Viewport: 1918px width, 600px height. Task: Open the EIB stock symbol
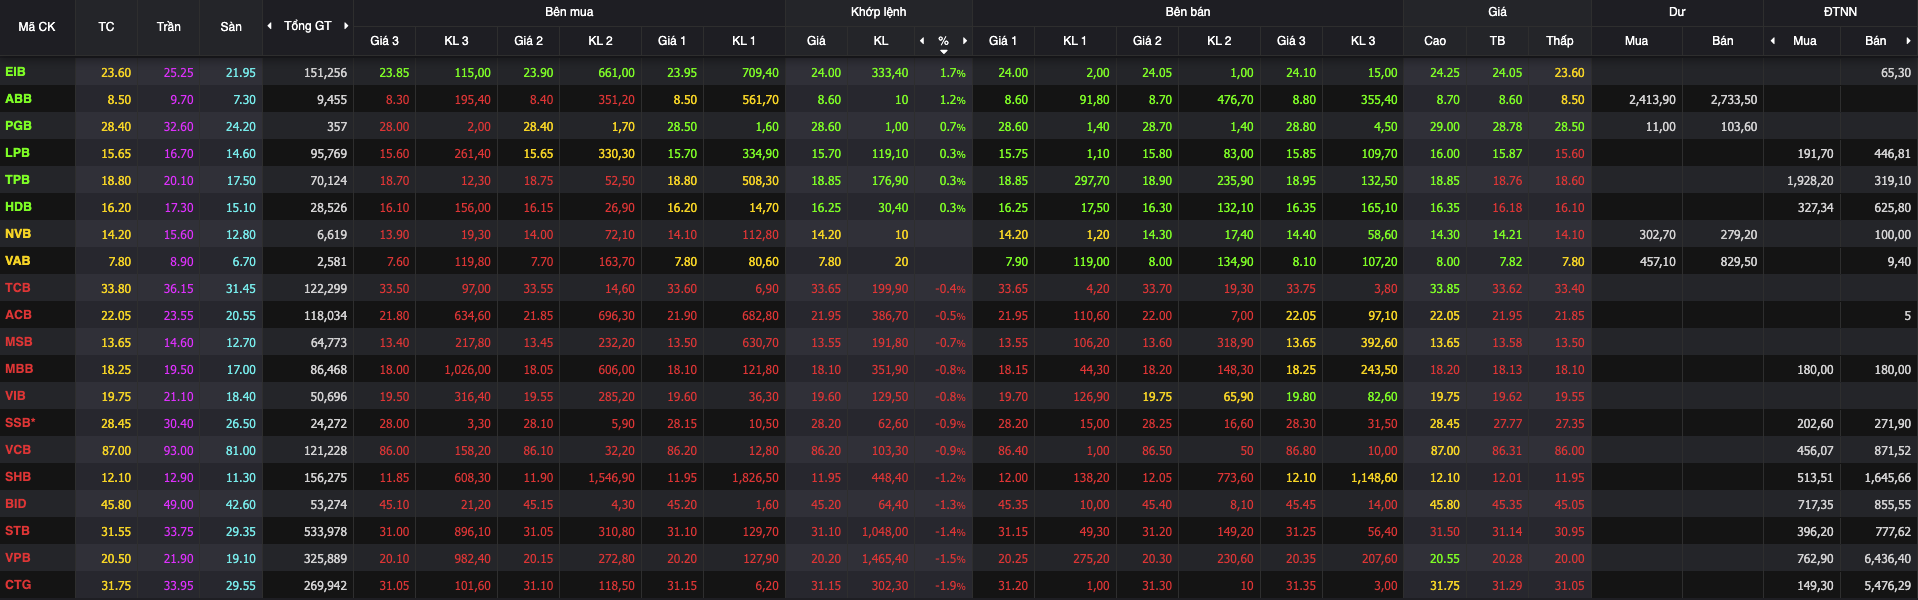tap(16, 72)
